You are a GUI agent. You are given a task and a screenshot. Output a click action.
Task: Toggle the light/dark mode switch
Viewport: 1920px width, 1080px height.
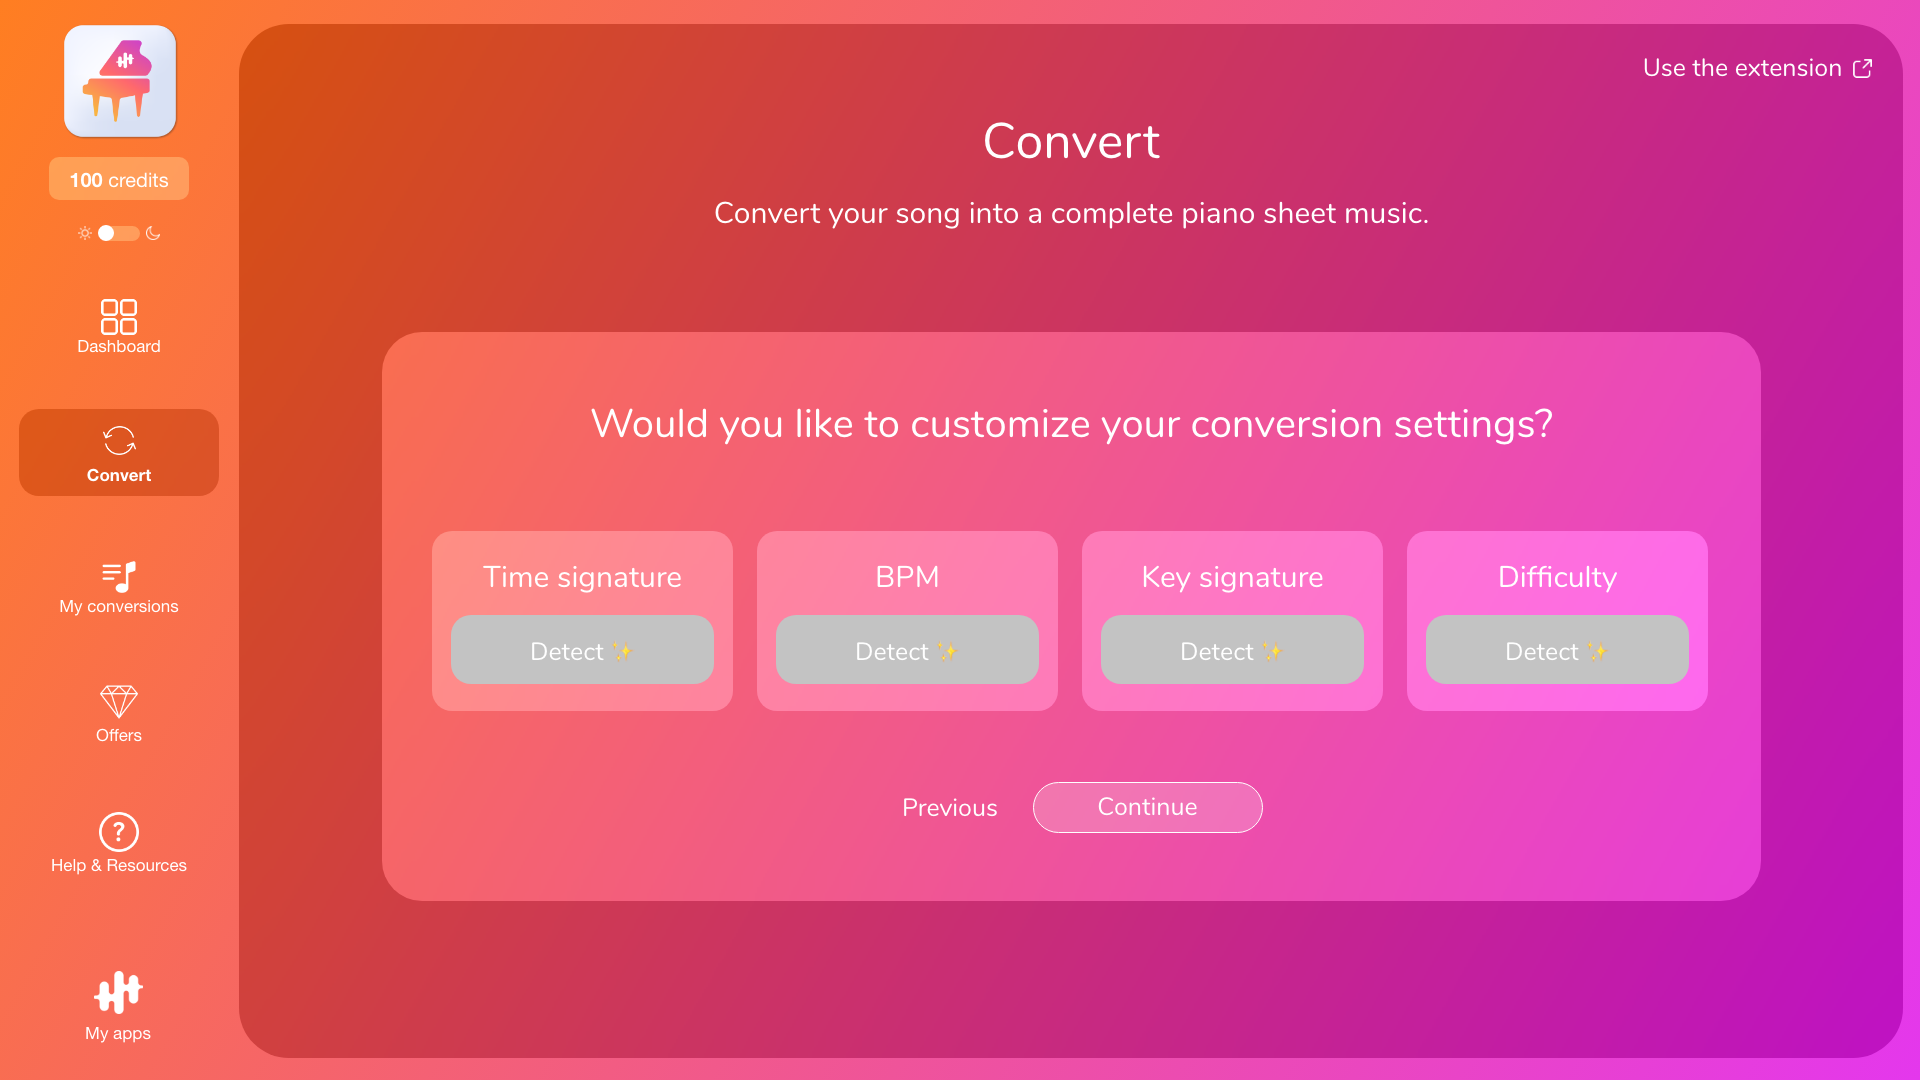click(118, 233)
